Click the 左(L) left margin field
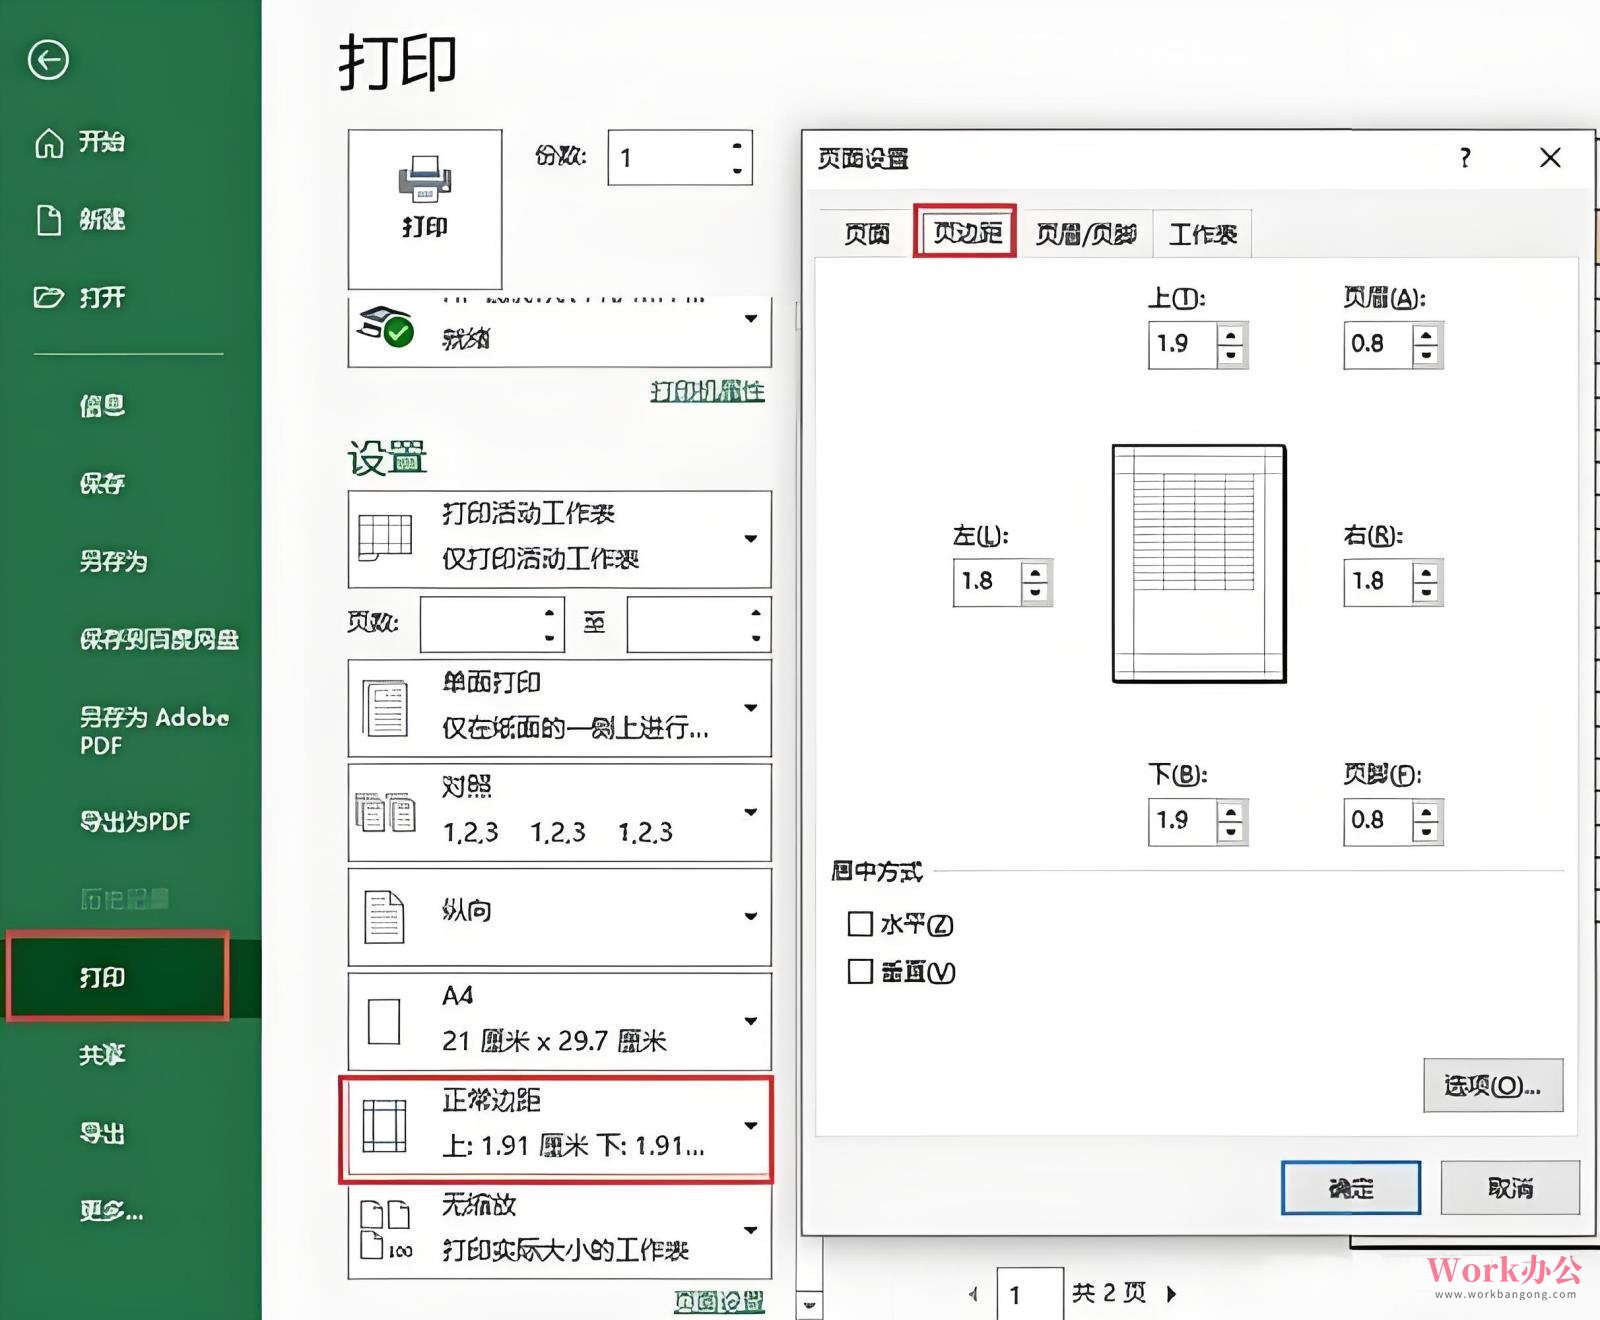This screenshot has height=1320, width=1600. pyautogui.click(x=987, y=582)
